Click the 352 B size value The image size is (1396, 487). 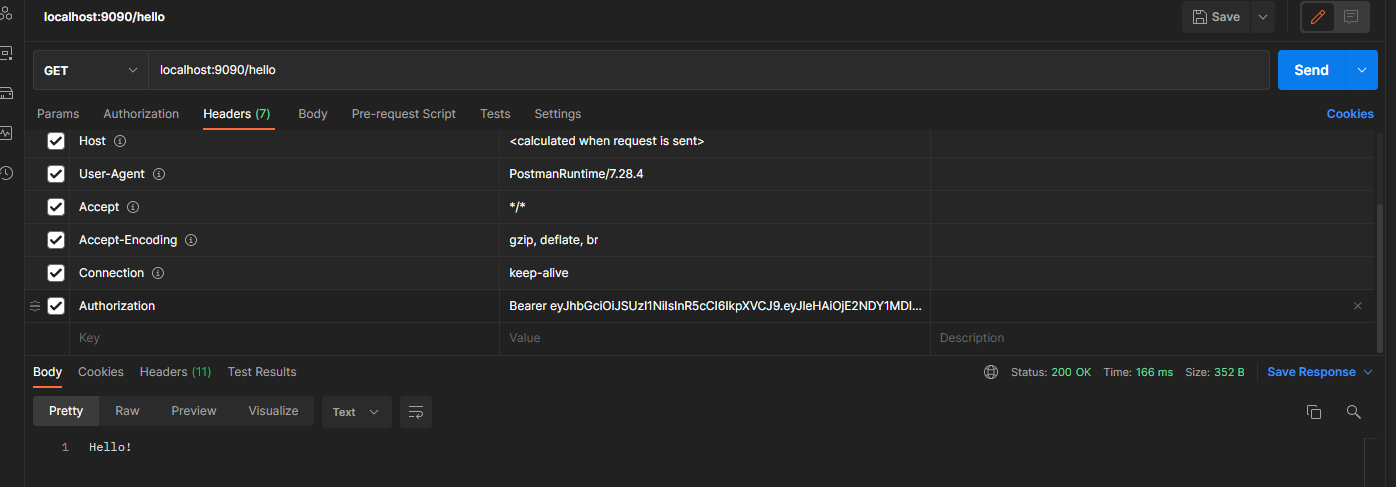coord(1228,372)
